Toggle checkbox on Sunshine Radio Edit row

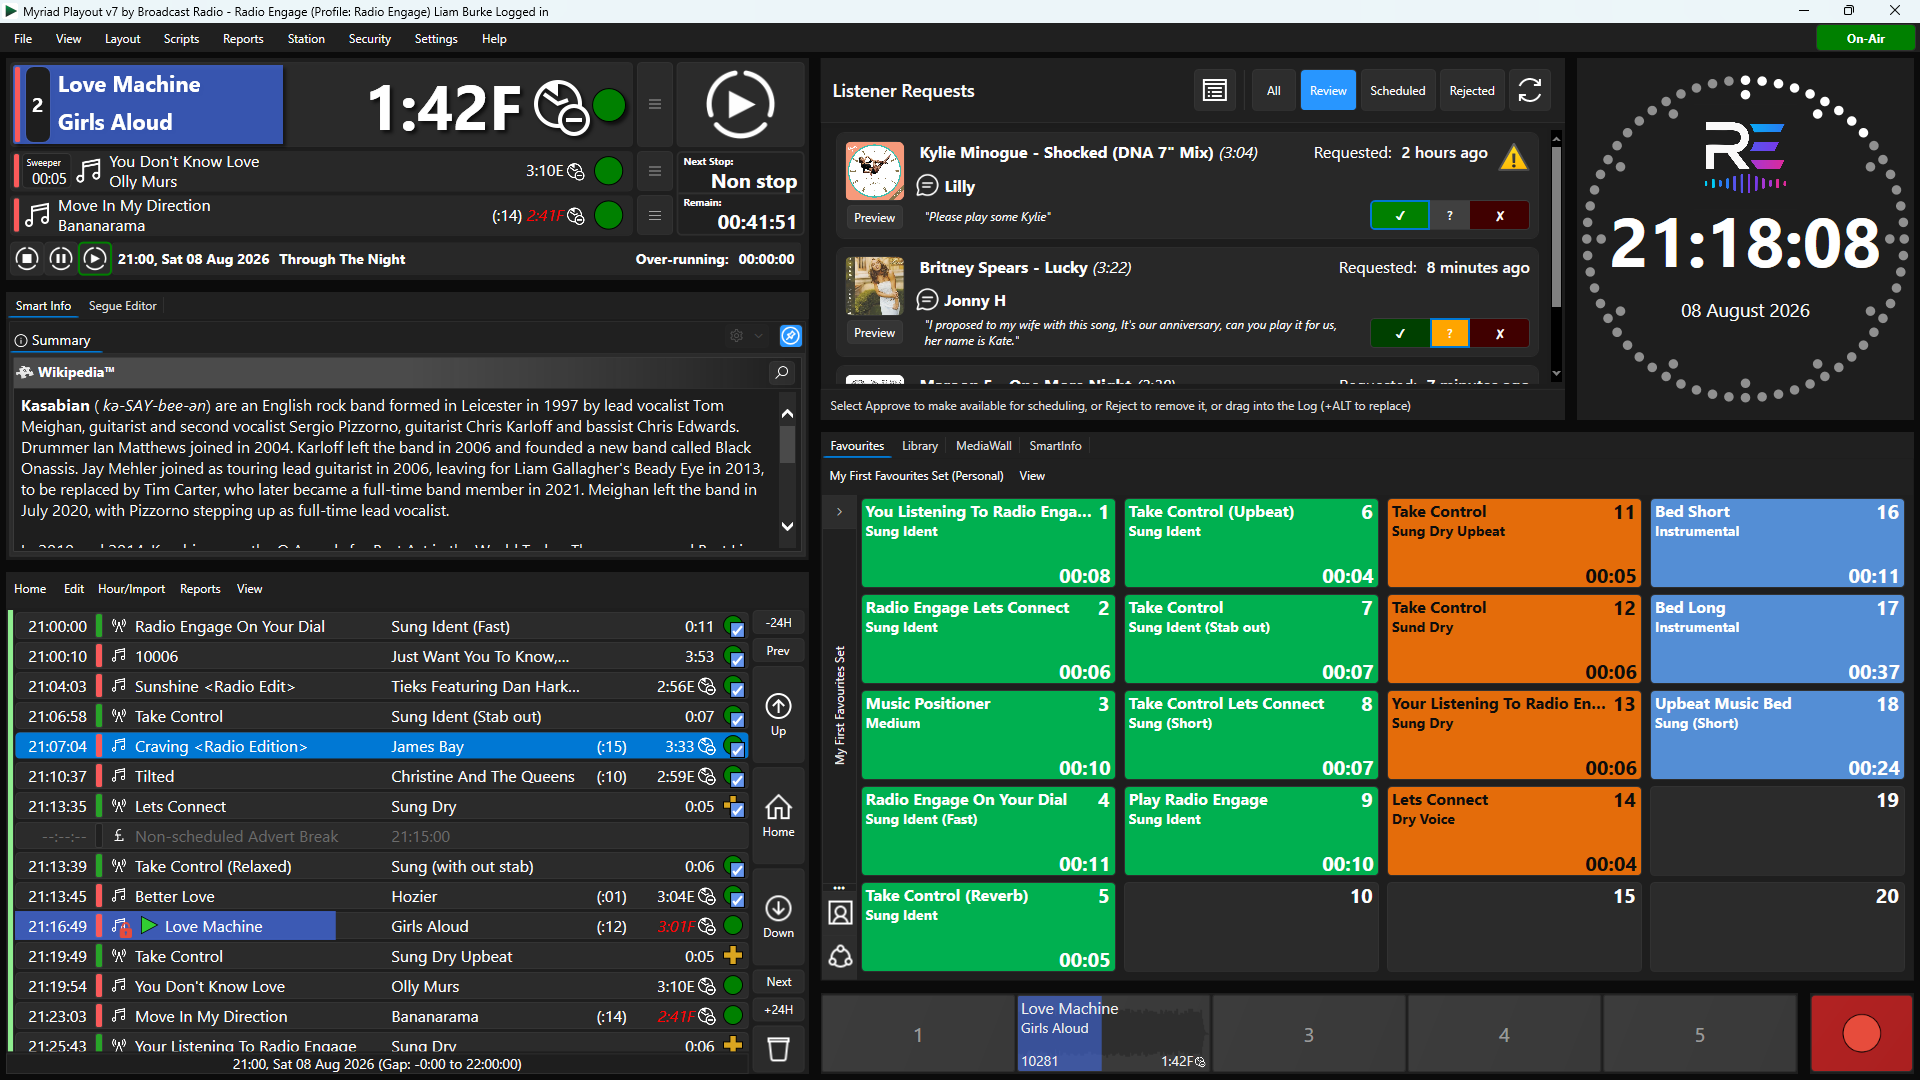tap(736, 688)
